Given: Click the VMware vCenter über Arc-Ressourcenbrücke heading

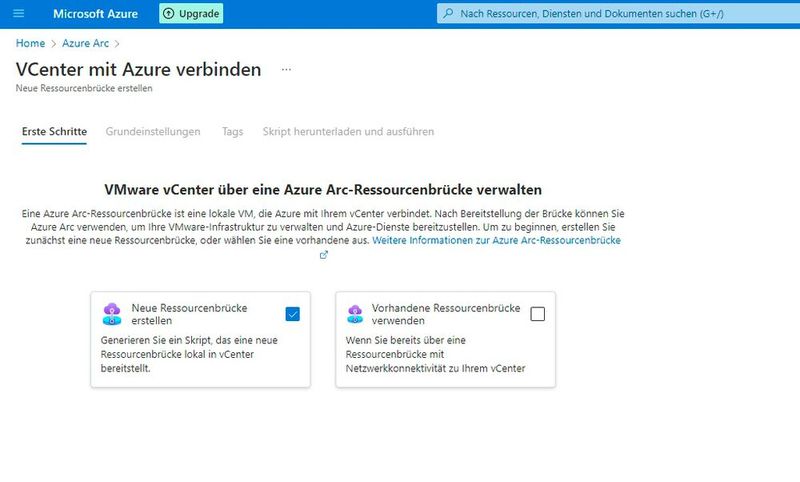Looking at the screenshot, I should click(323, 190).
